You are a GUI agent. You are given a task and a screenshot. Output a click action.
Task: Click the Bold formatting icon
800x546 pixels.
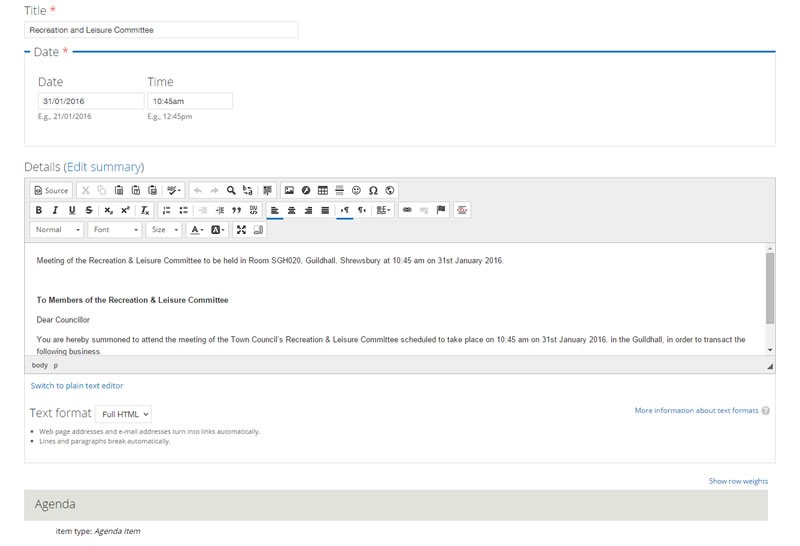39,210
